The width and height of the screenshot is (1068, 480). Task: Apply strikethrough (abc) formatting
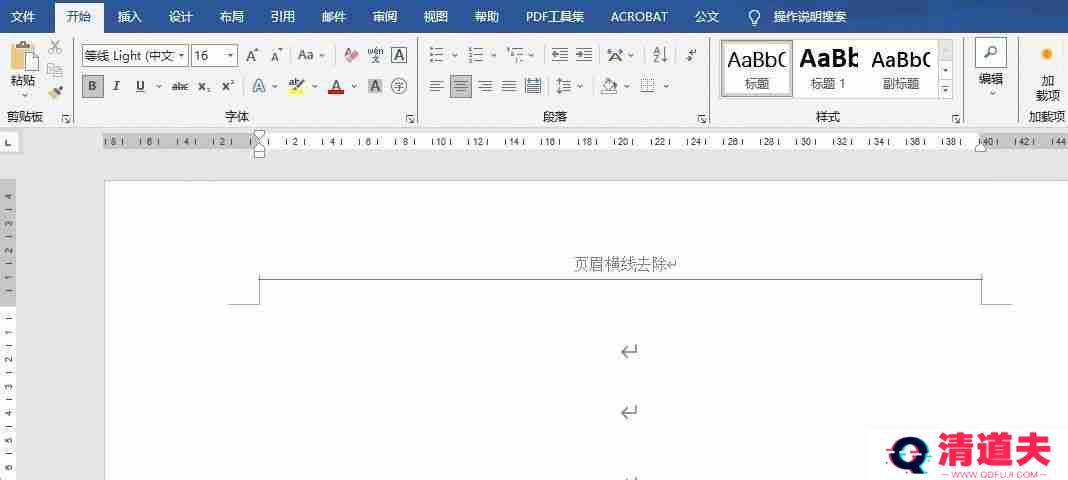(x=180, y=86)
